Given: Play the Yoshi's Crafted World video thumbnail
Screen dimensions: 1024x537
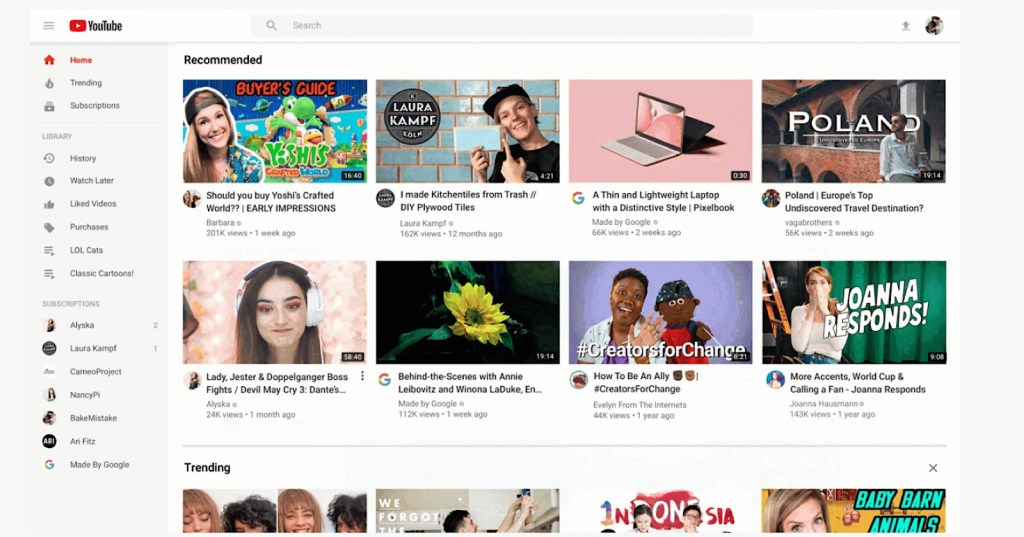Looking at the screenshot, I should pyautogui.click(x=275, y=131).
